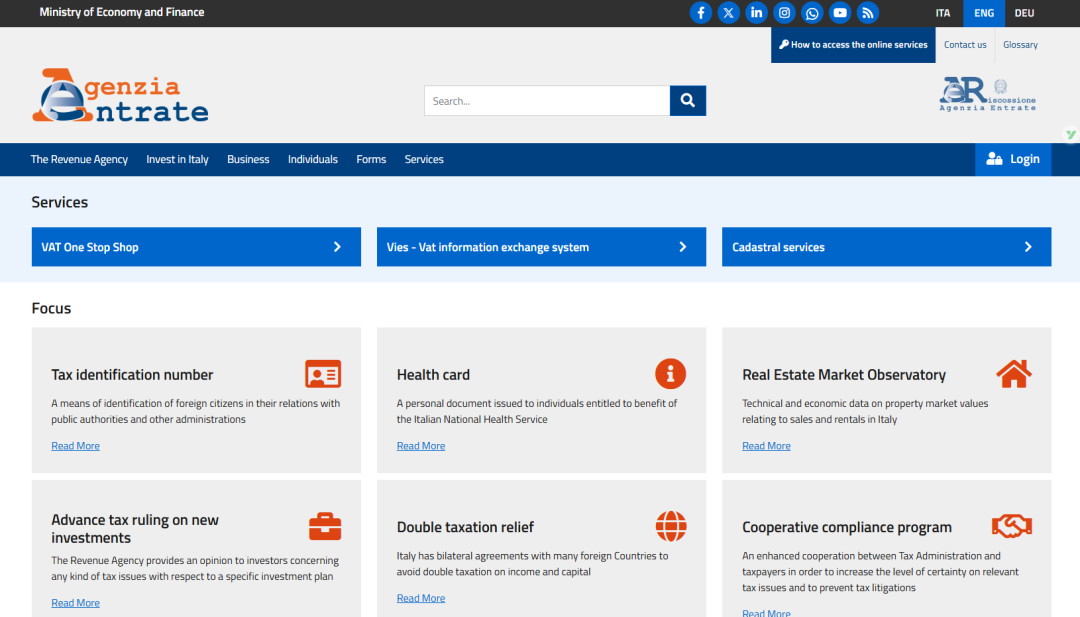Click the Agenzia Entrate Riscossione logo
Screen dimensions: 1080x617
point(987,95)
